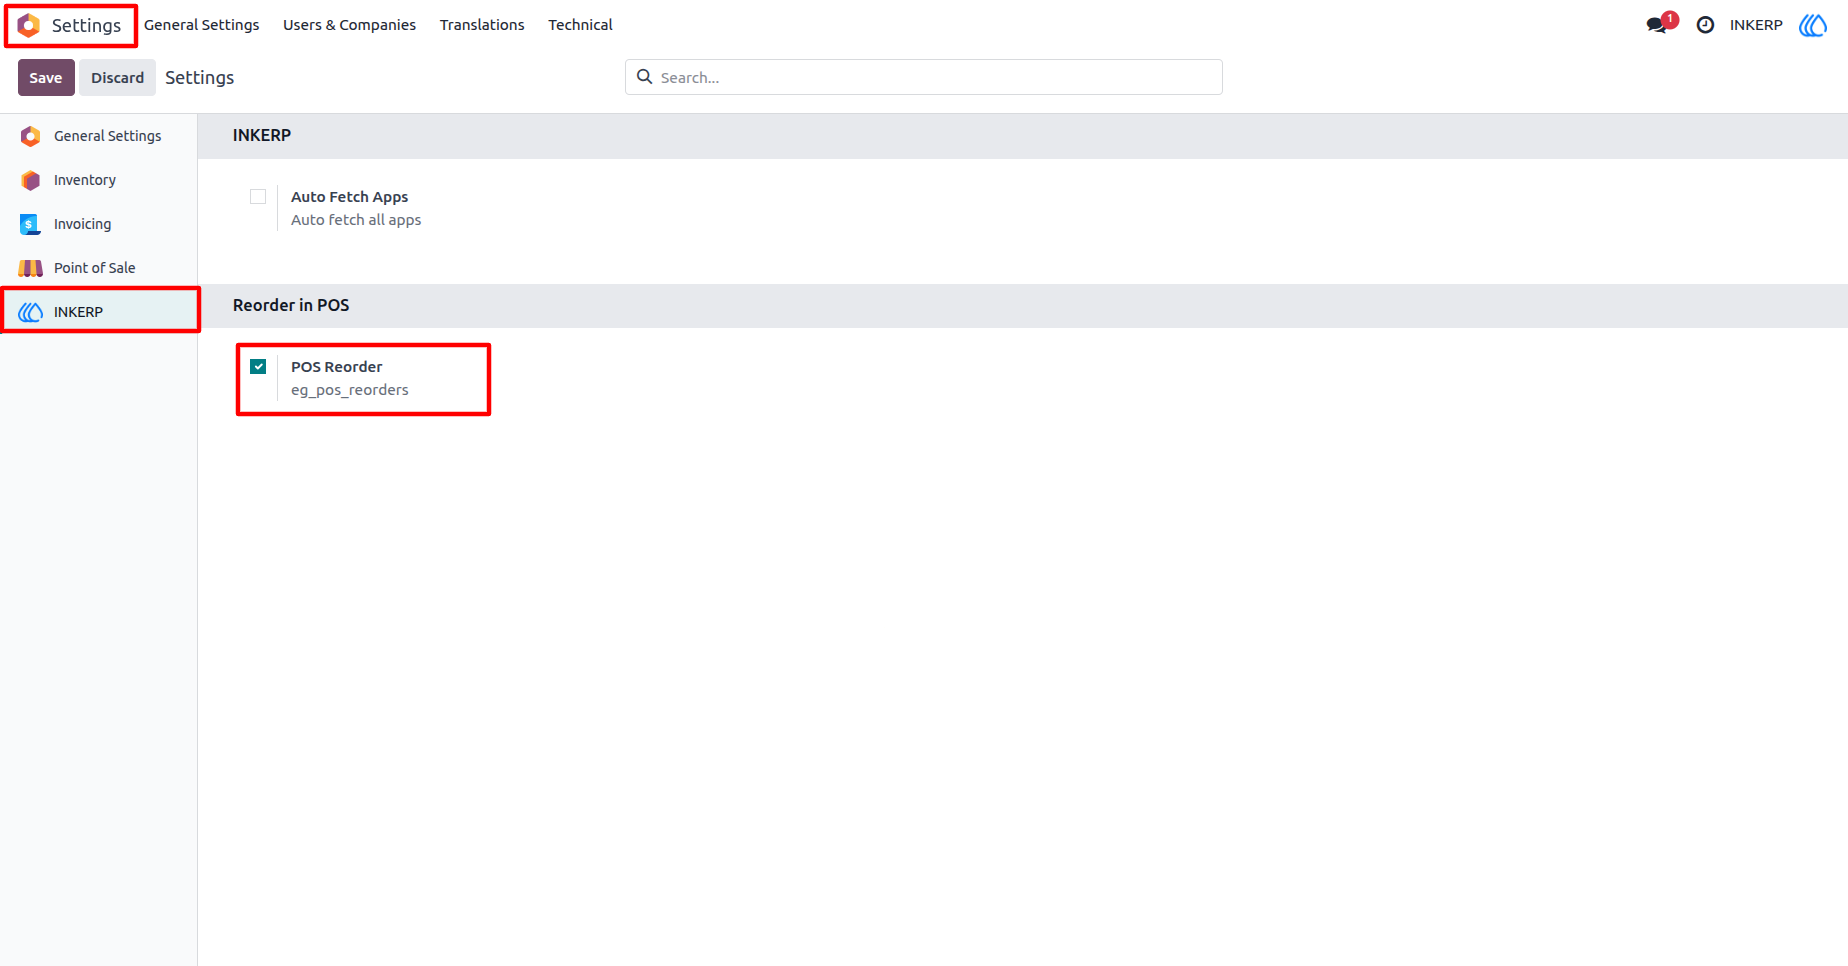
Task: Open General Settings top menu
Action: (x=202, y=25)
